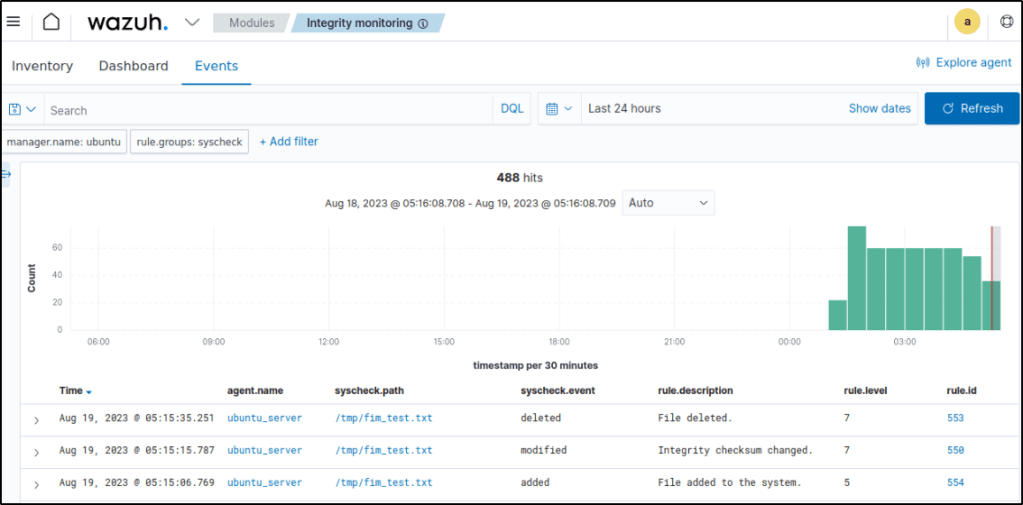1023x505 pixels.
Task: Open the saved queries disk icon
Action: tap(22, 109)
